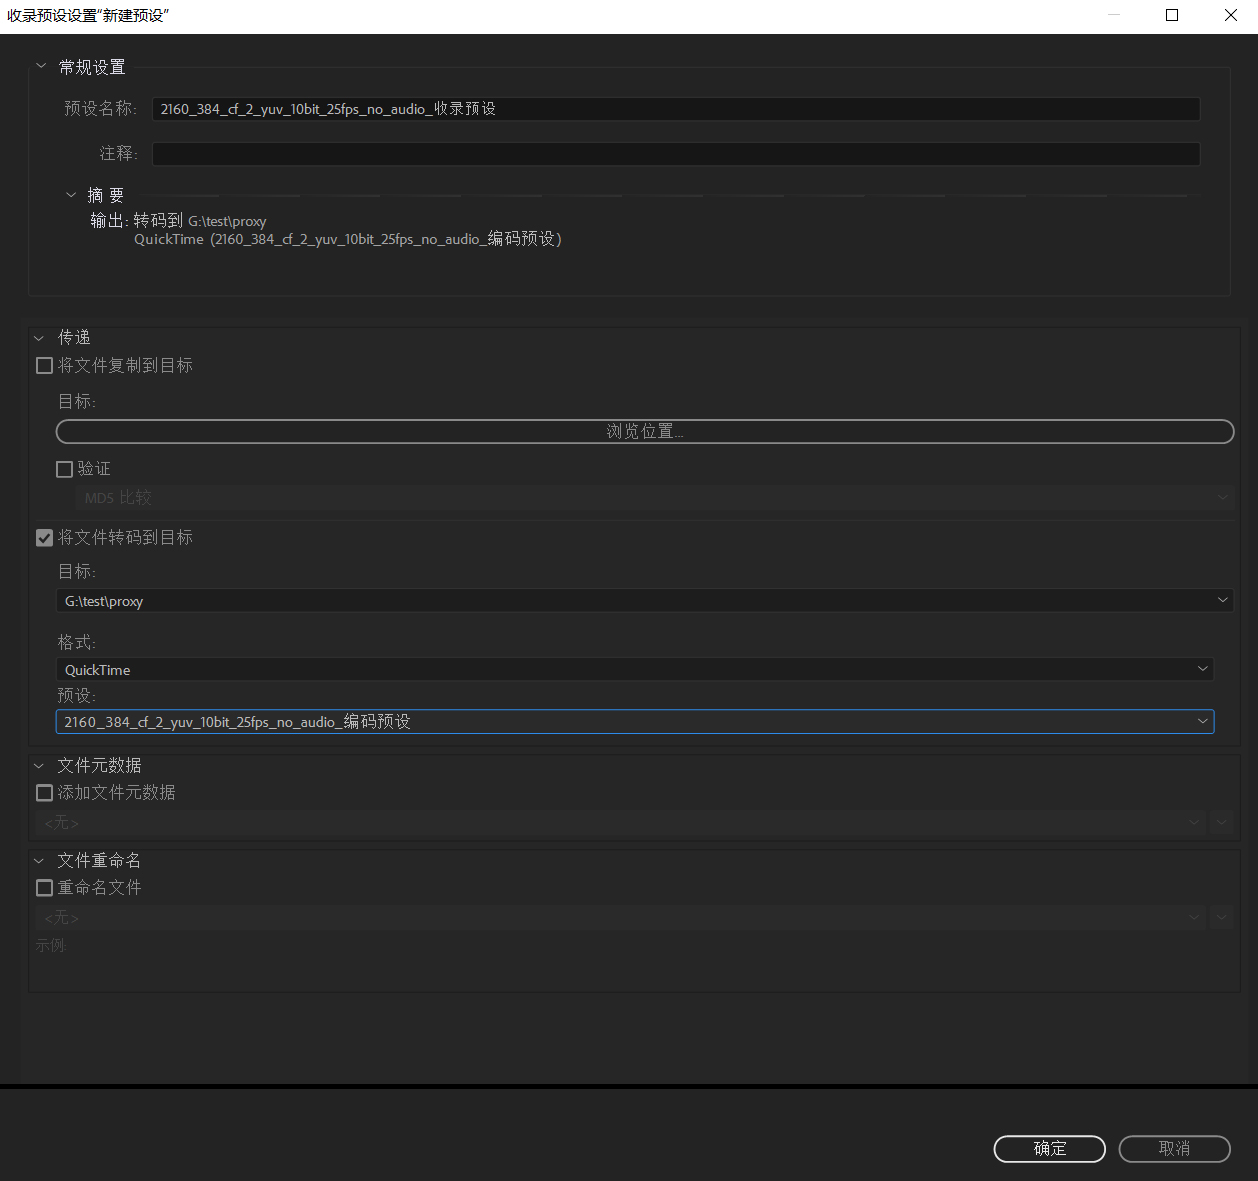Click the 预设名称 text field
The width and height of the screenshot is (1258, 1181).
tap(675, 109)
